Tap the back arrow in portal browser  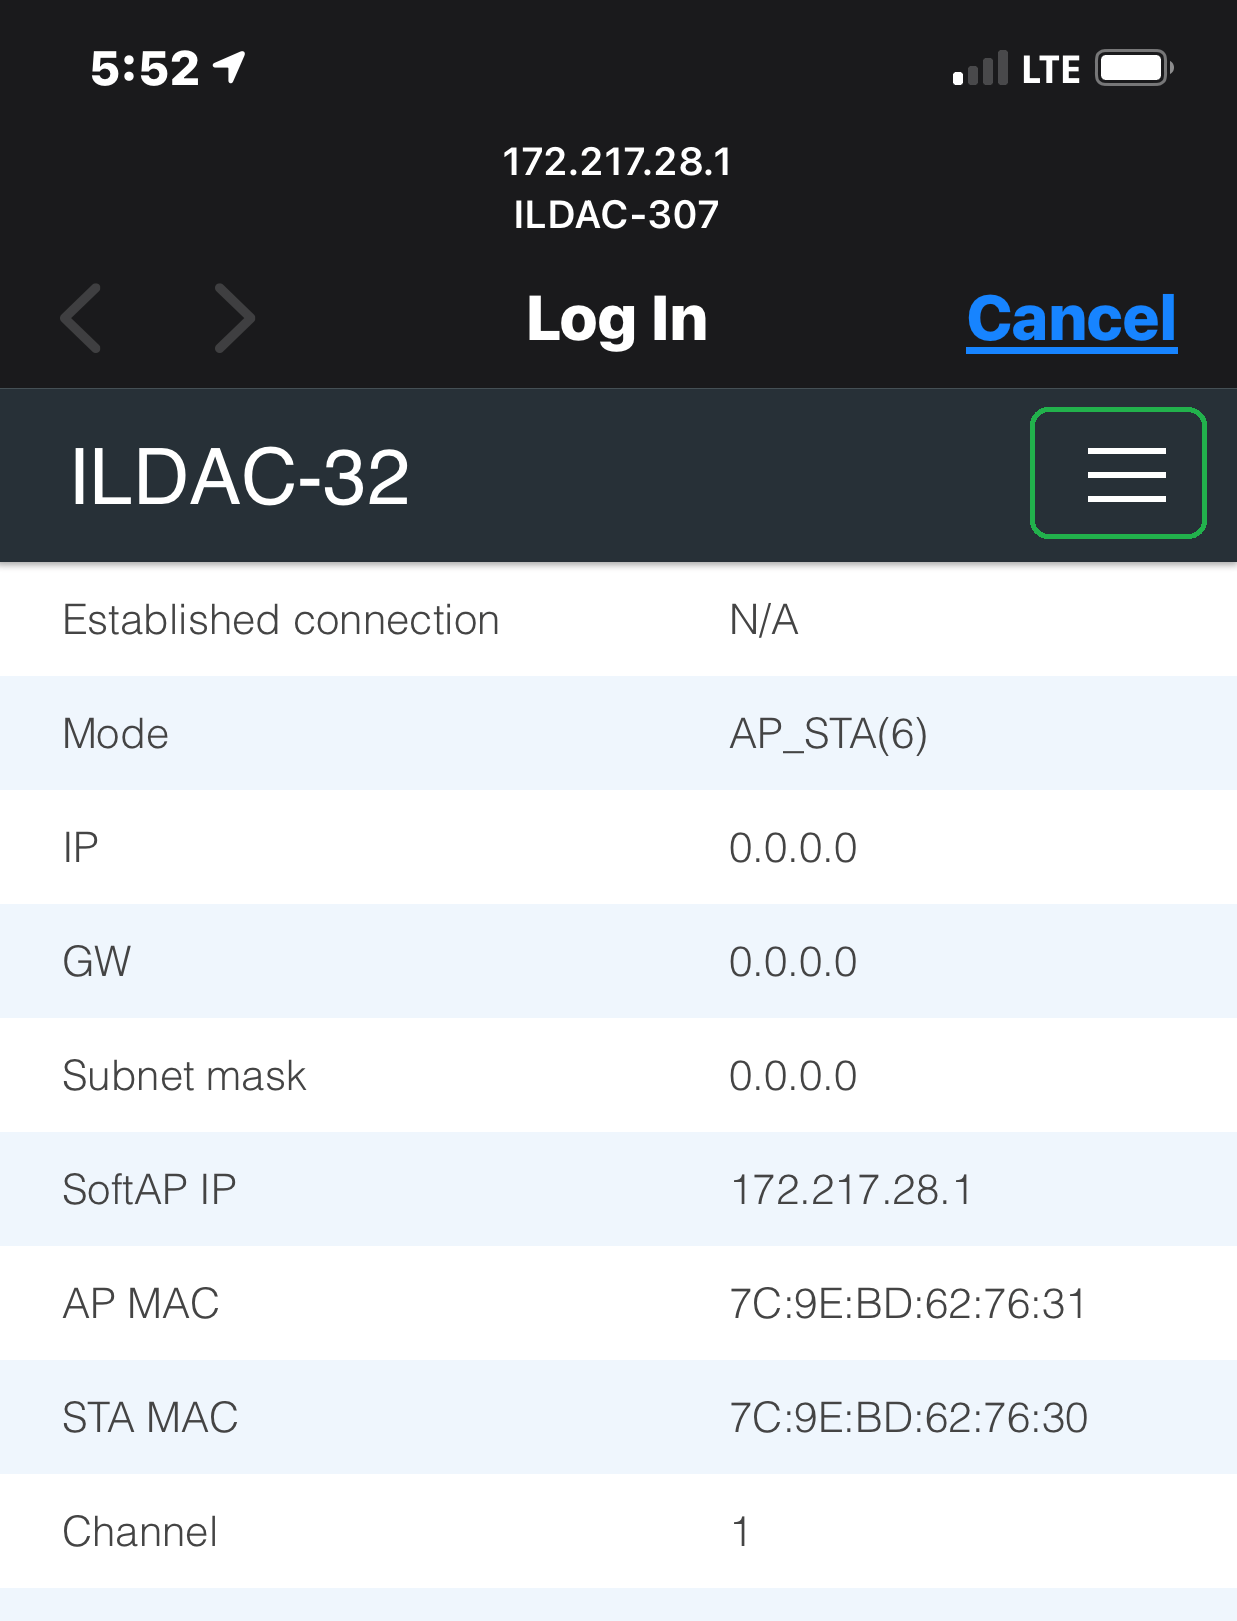click(81, 318)
